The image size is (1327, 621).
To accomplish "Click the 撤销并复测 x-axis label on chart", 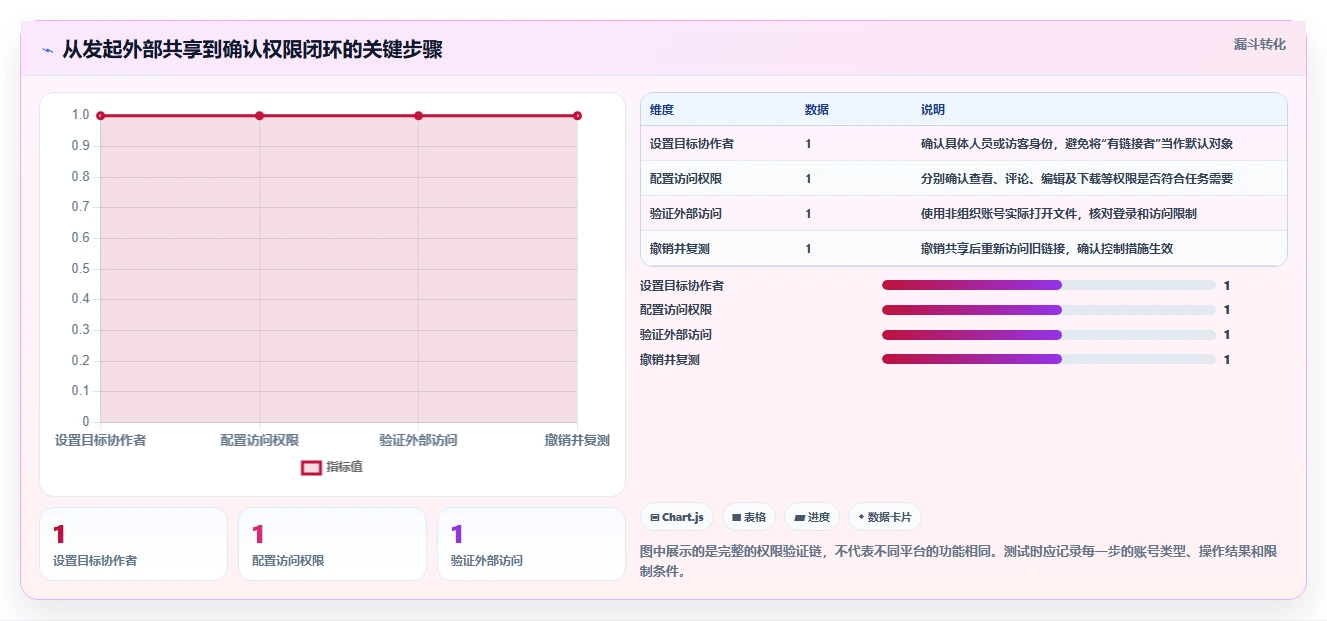I will click(x=577, y=440).
